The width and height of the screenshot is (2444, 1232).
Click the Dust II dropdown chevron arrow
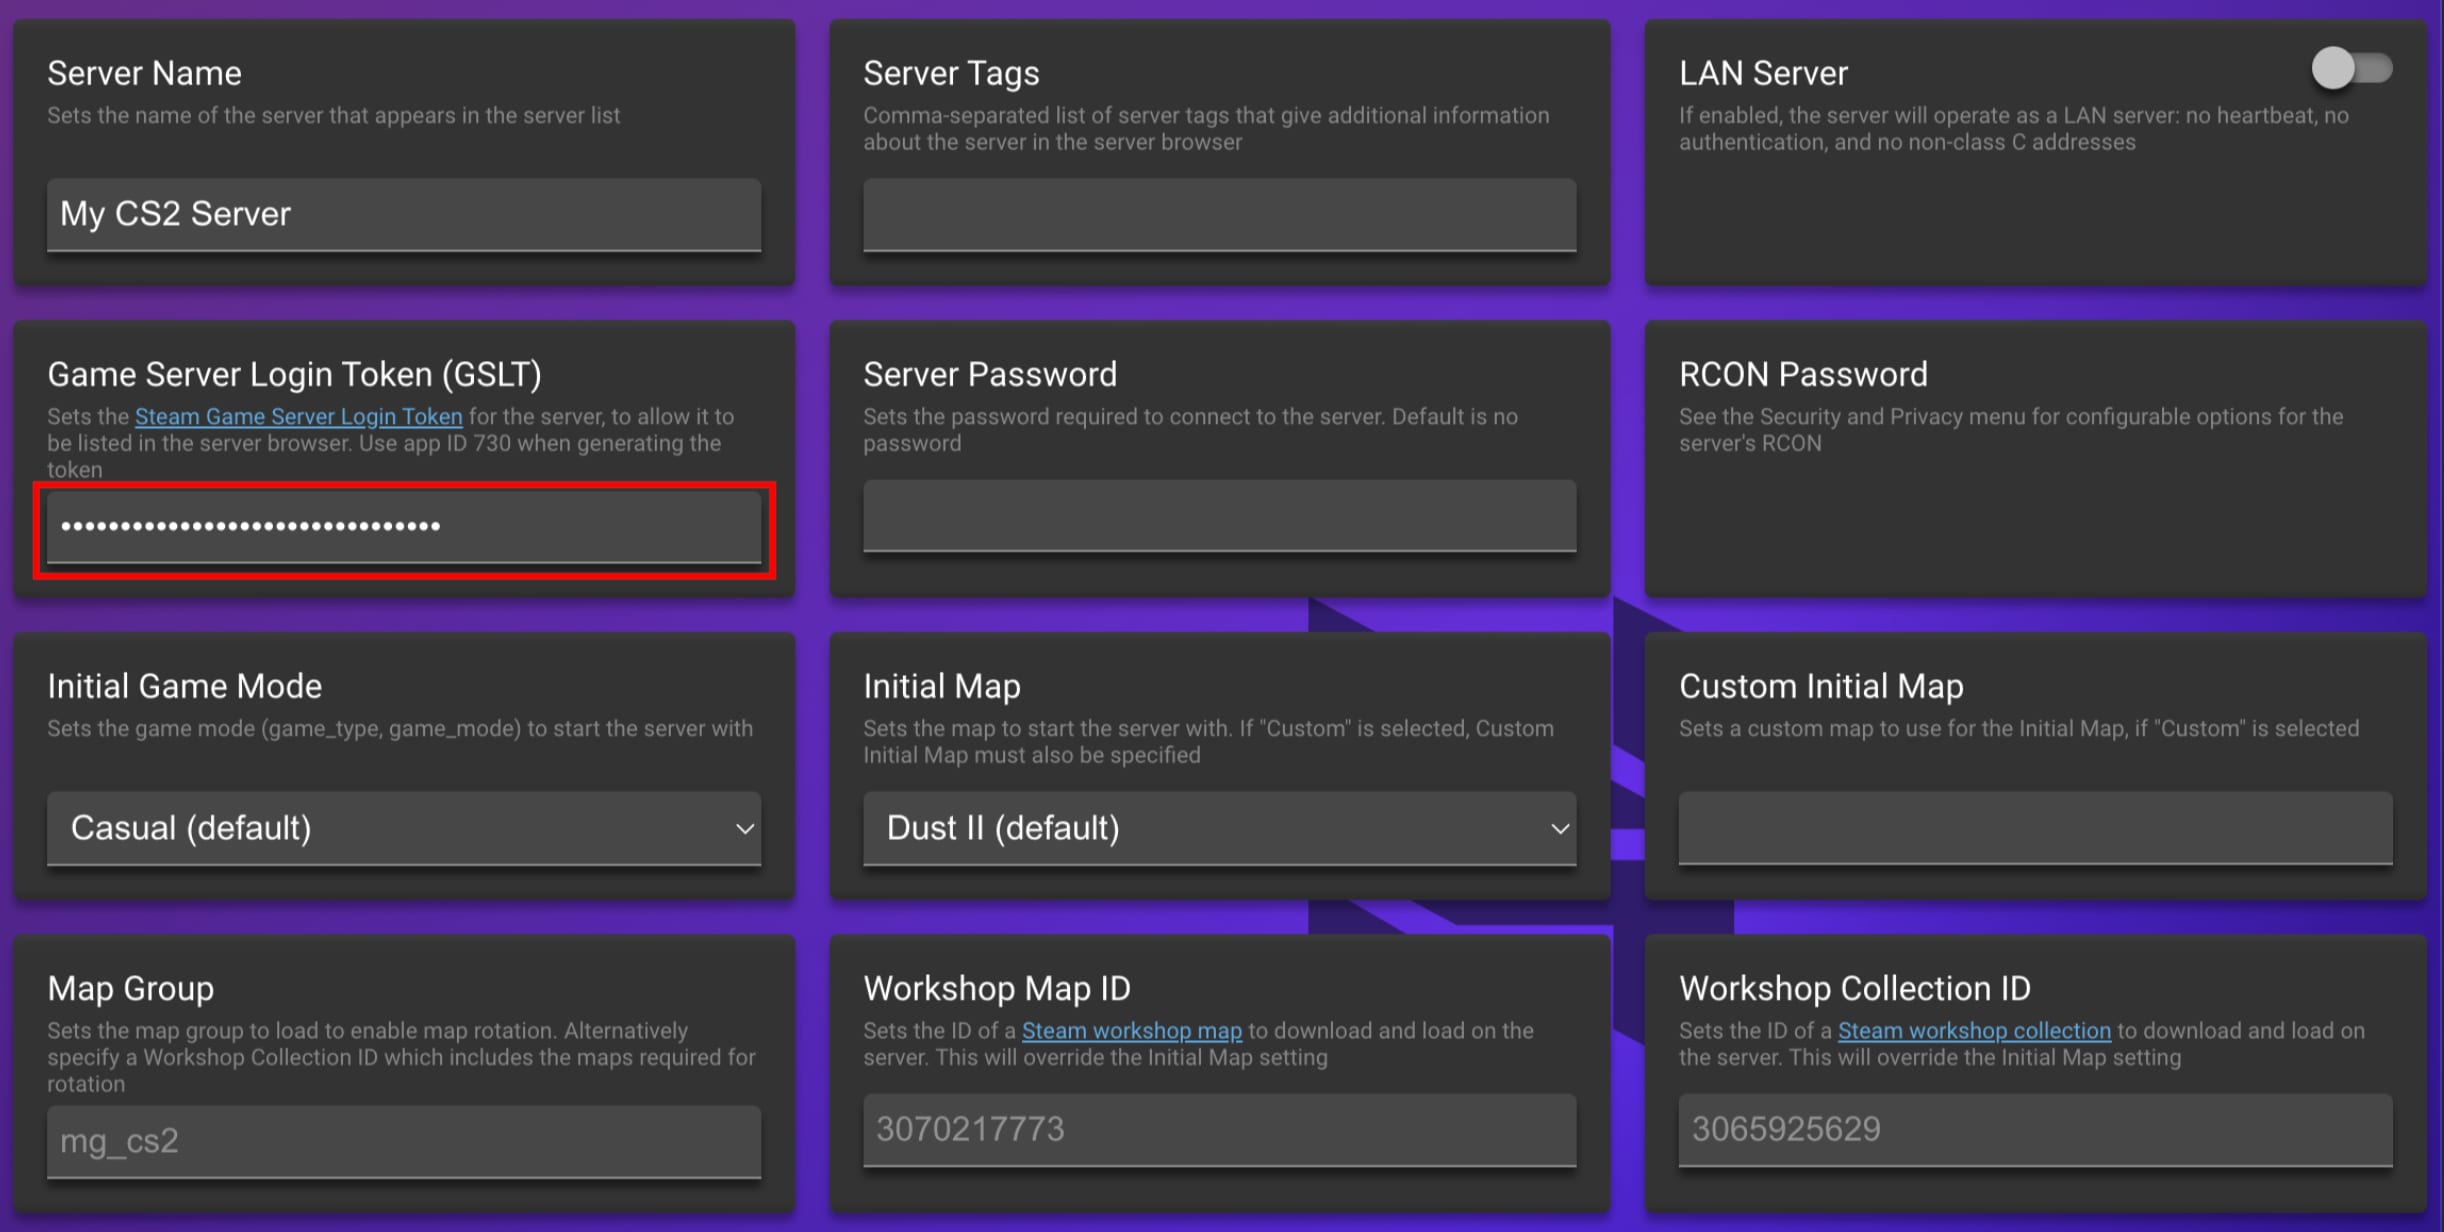point(1559,829)
